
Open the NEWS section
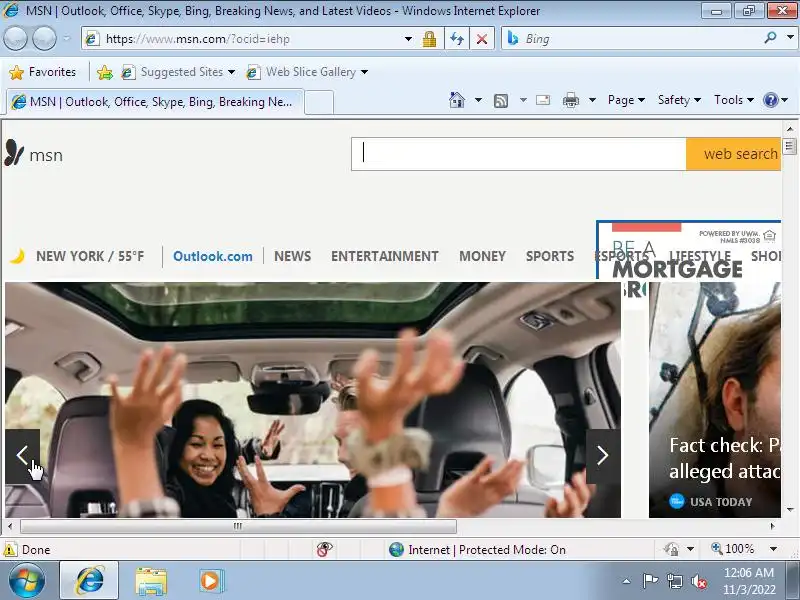(292, 256)
